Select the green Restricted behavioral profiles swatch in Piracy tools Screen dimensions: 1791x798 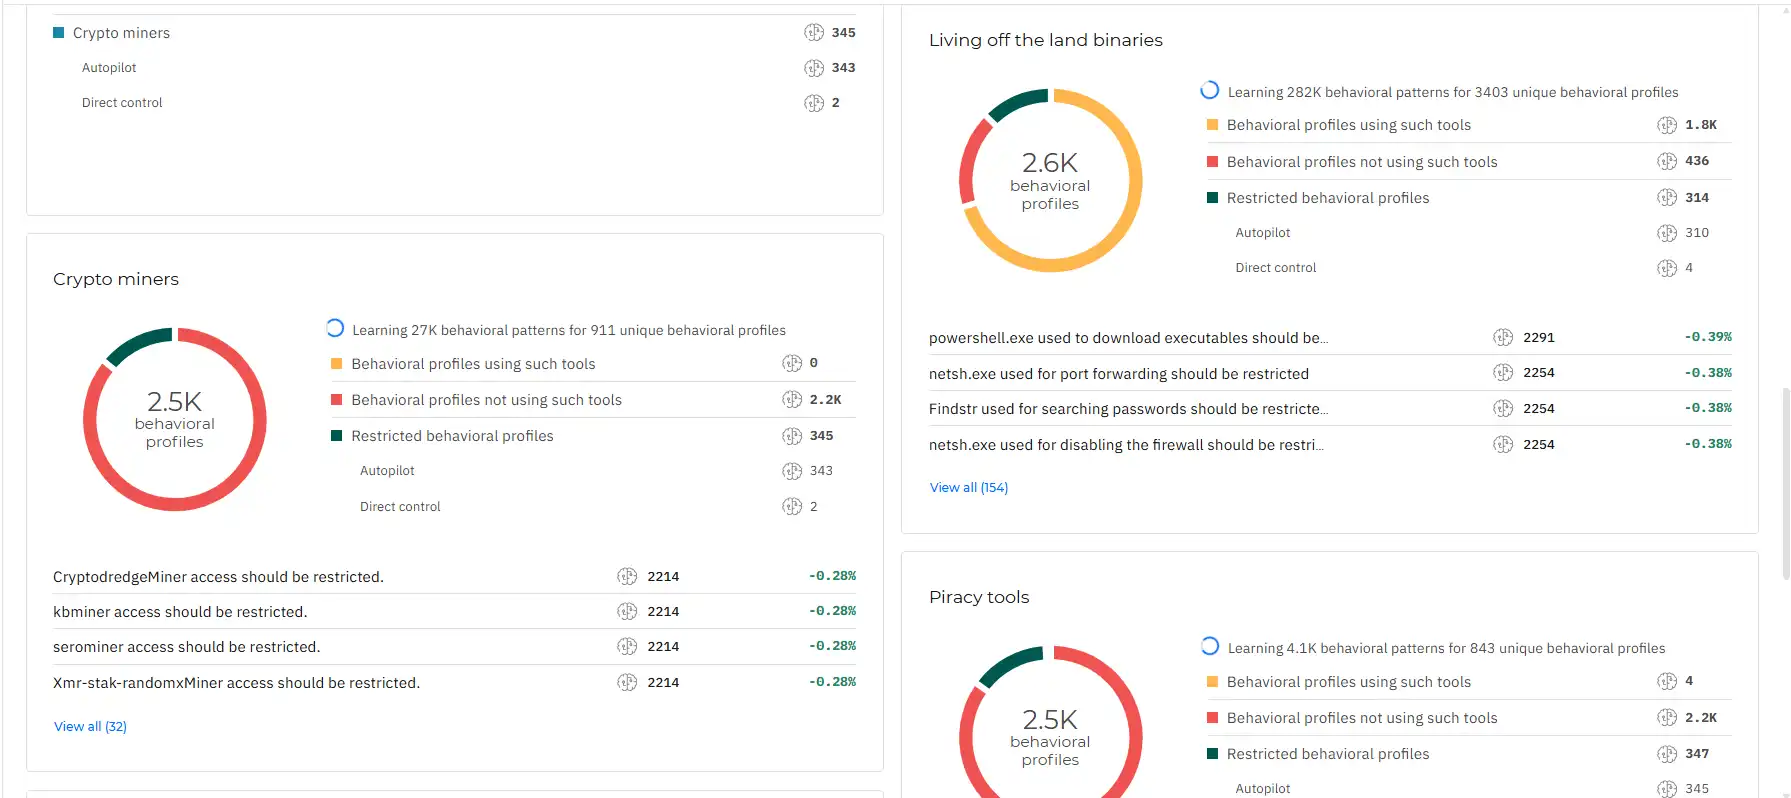(1212, 754)
